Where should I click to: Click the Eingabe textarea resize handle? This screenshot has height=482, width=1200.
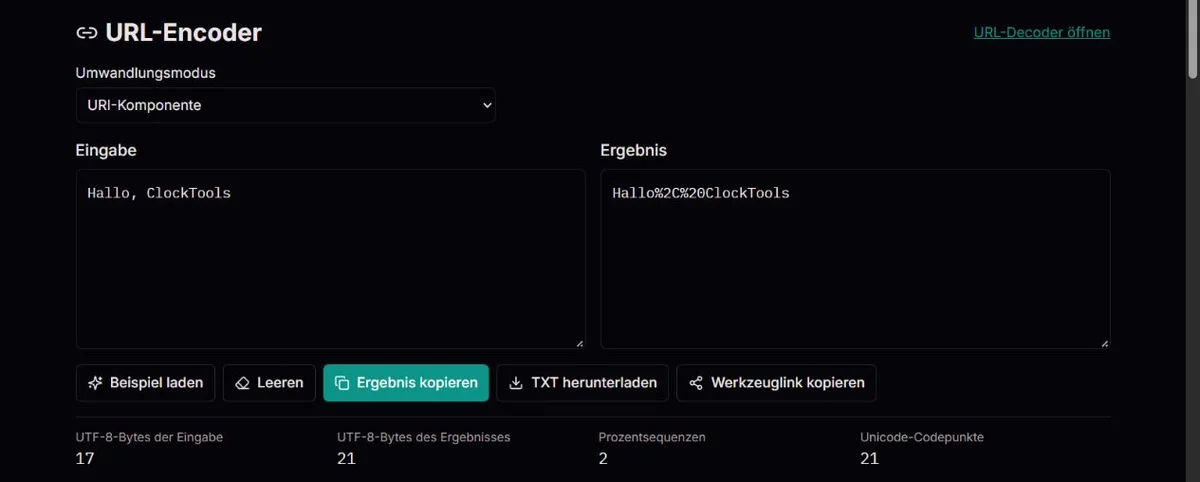tap(579, 342)
